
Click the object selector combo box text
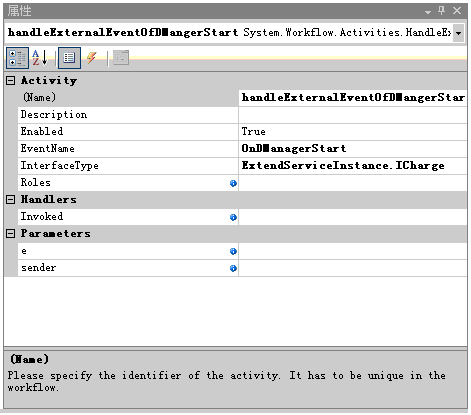click(x=229, y=33)
